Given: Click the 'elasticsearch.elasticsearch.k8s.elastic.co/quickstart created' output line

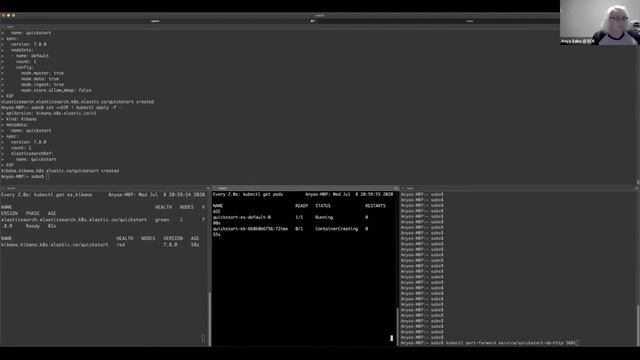Looking at the screenshot, I should pyautogui.click(x=78, y=102).
